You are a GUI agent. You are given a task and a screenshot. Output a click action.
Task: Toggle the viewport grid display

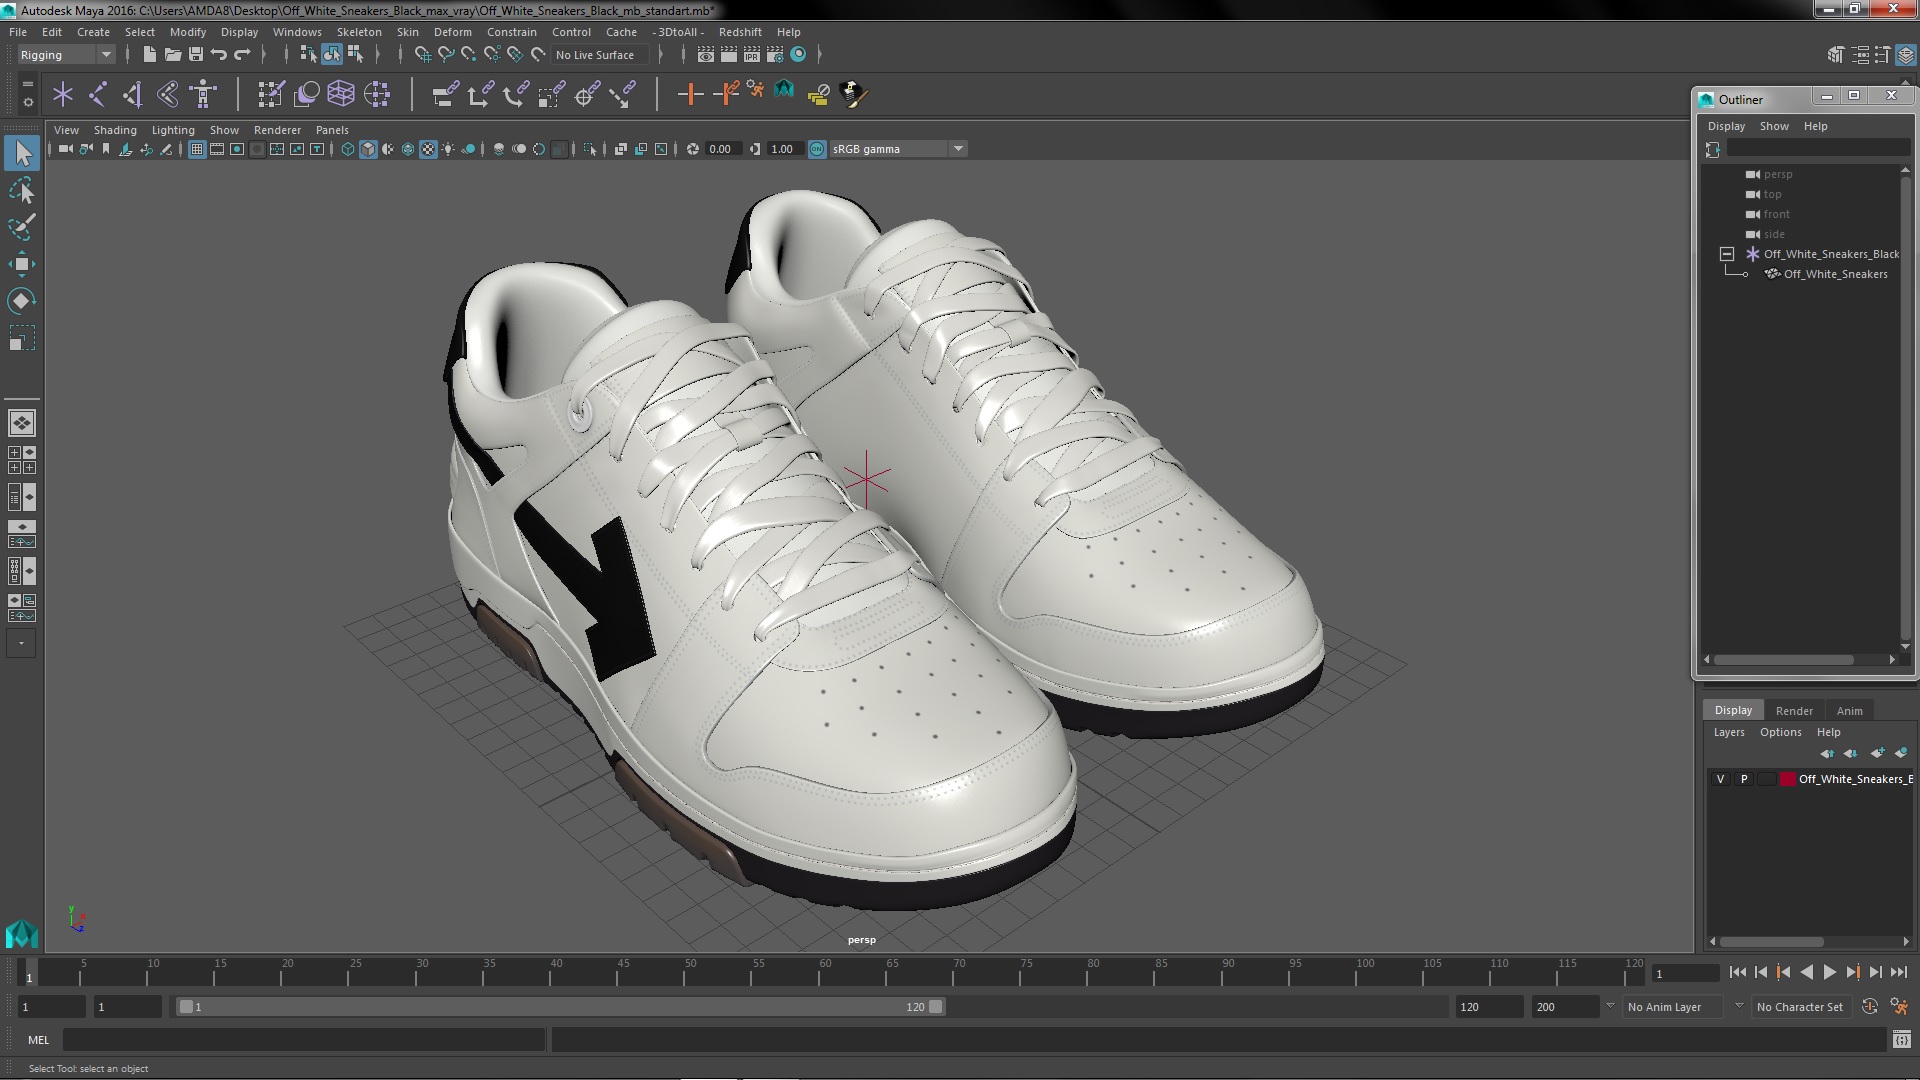(197, 149)
